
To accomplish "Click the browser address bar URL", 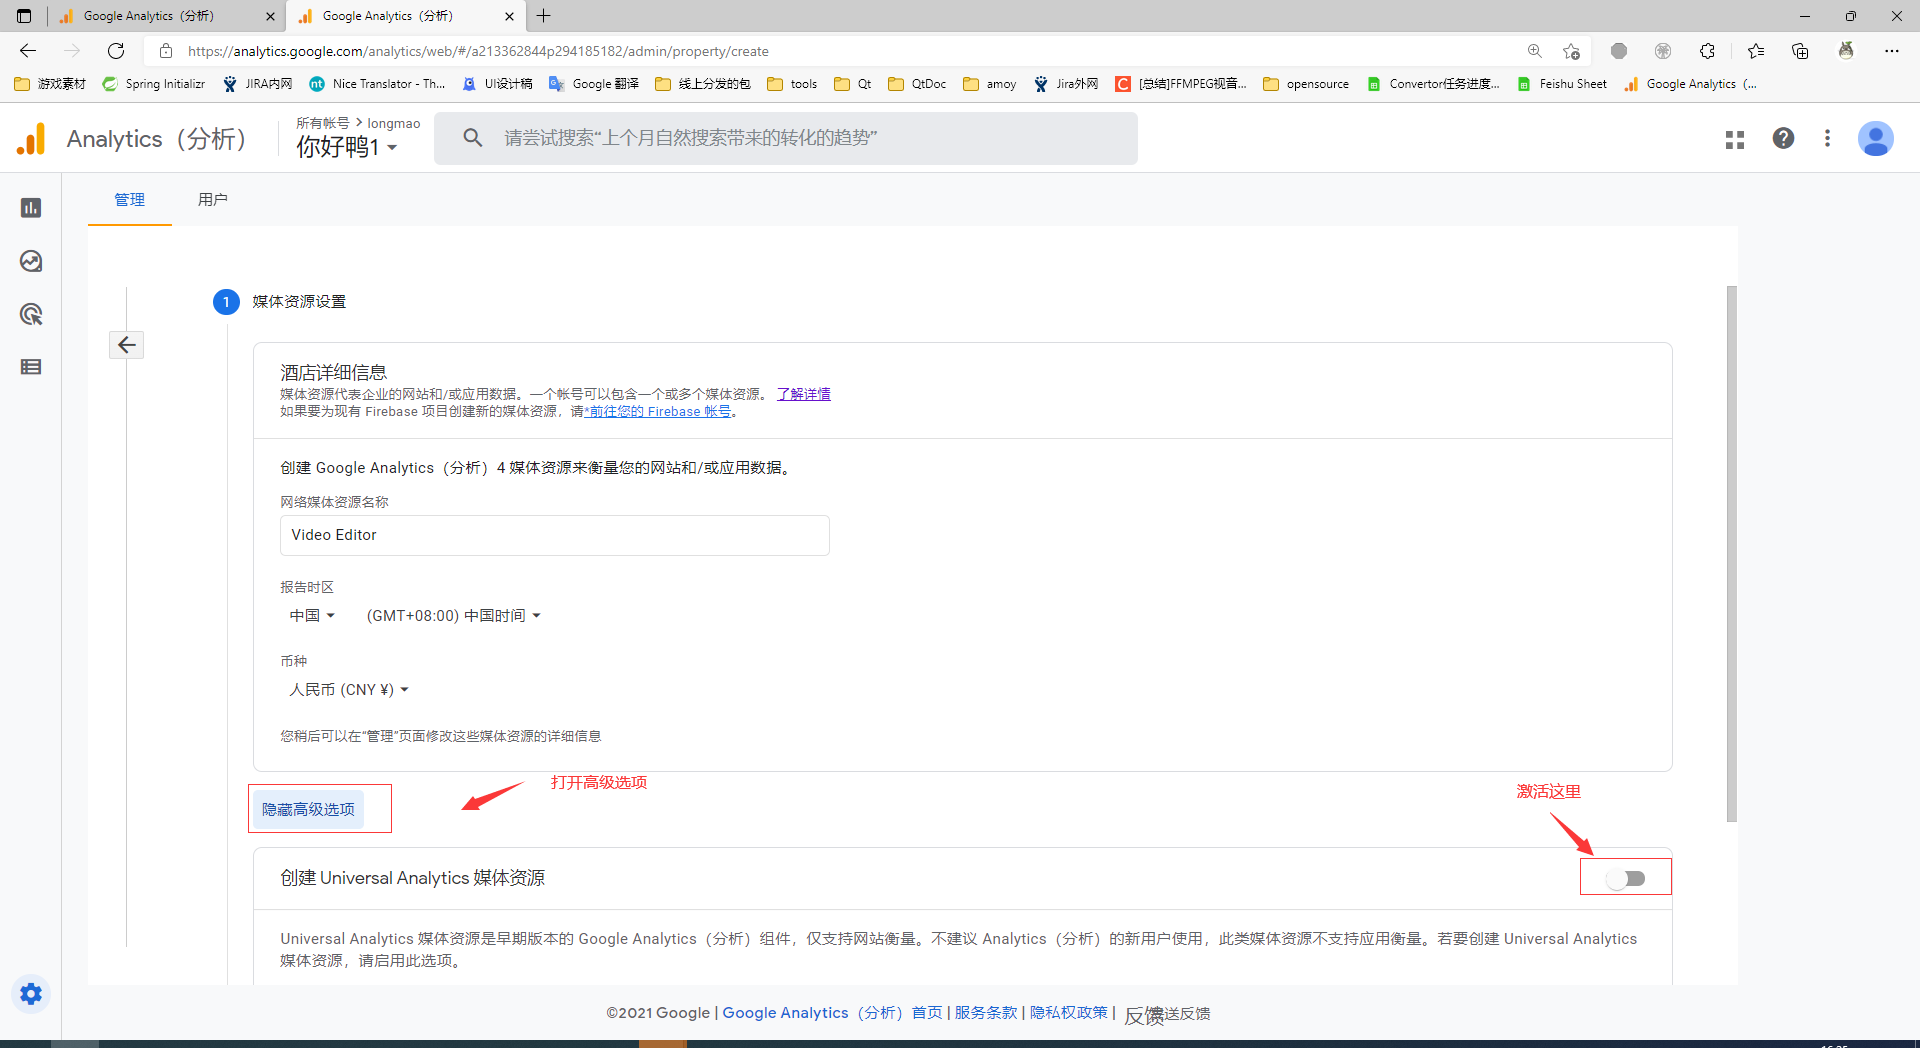I will 478,51.
